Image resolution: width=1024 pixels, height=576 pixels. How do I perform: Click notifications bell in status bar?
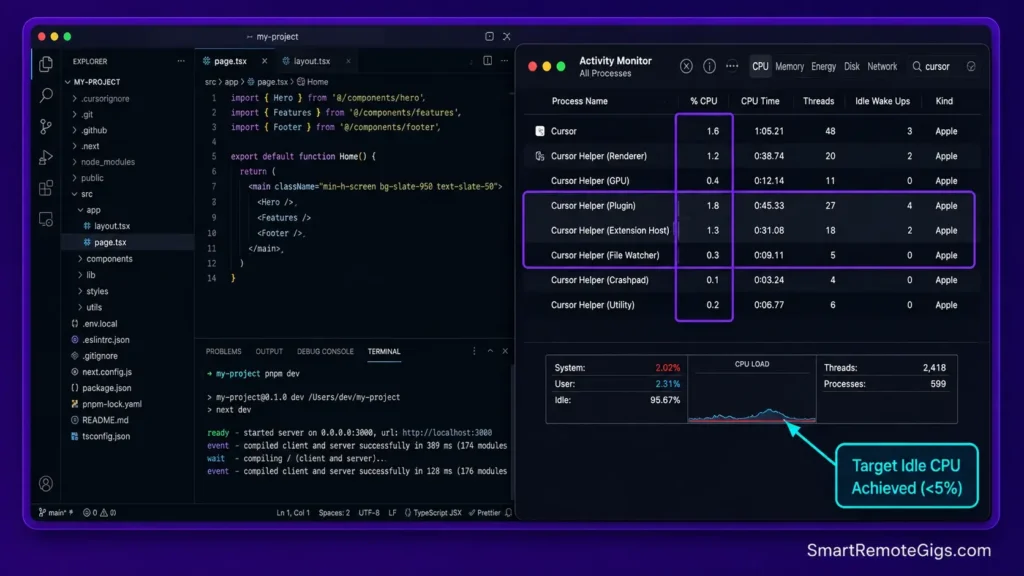(x=509, y=513)
